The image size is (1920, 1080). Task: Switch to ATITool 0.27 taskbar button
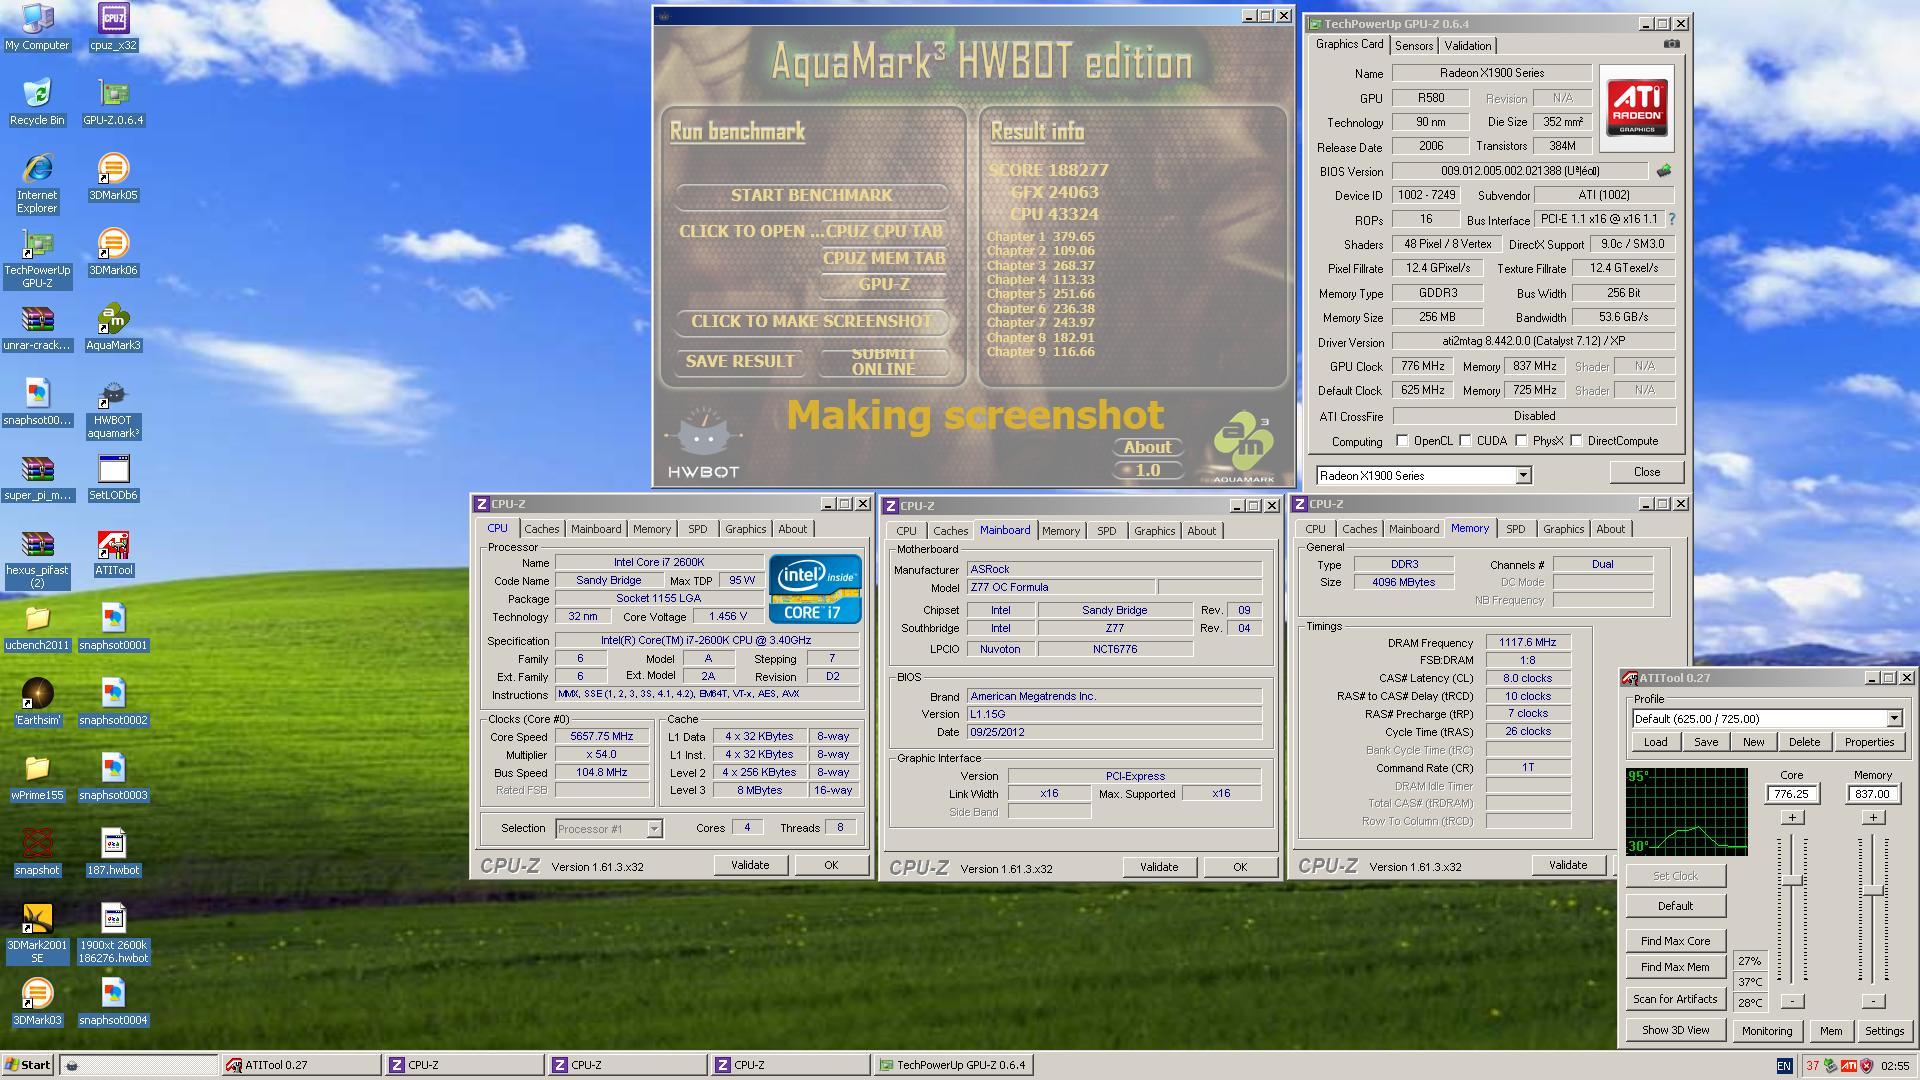pyautogui.click(x=300, y=1065)
